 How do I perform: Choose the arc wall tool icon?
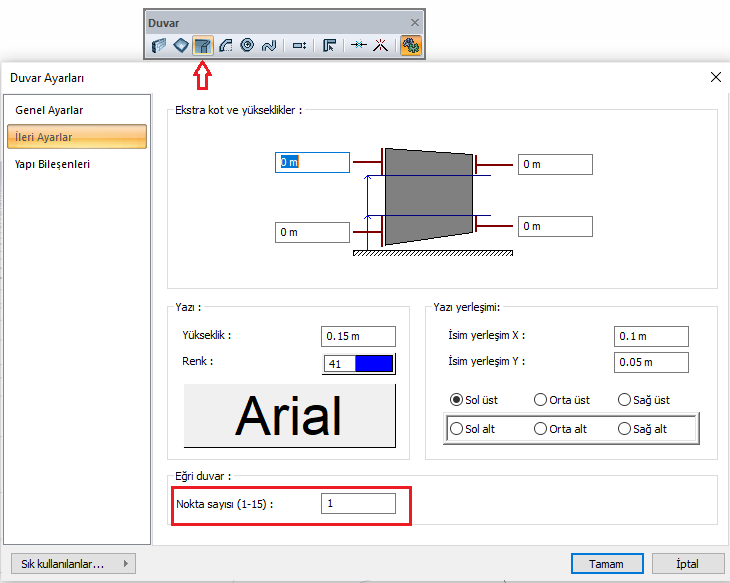226,45
